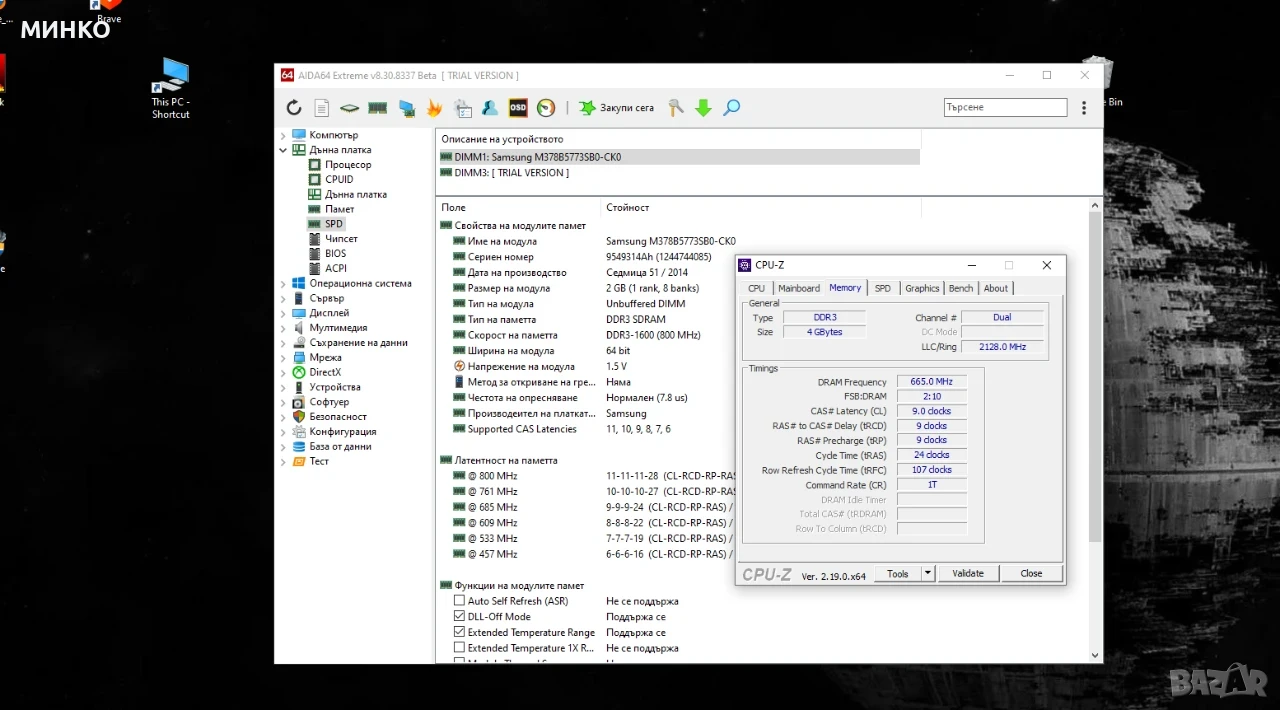Collapse the Дънна платка tree node
The height and width of the screenshot is (710, 1280).
283,150
